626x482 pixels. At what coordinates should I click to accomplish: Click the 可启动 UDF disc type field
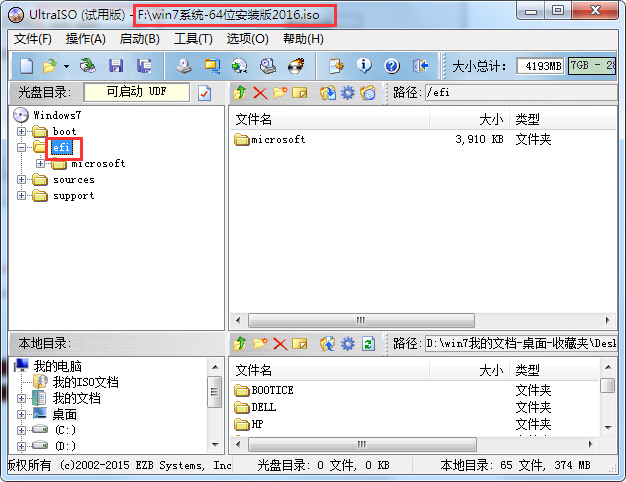[137, 92]
